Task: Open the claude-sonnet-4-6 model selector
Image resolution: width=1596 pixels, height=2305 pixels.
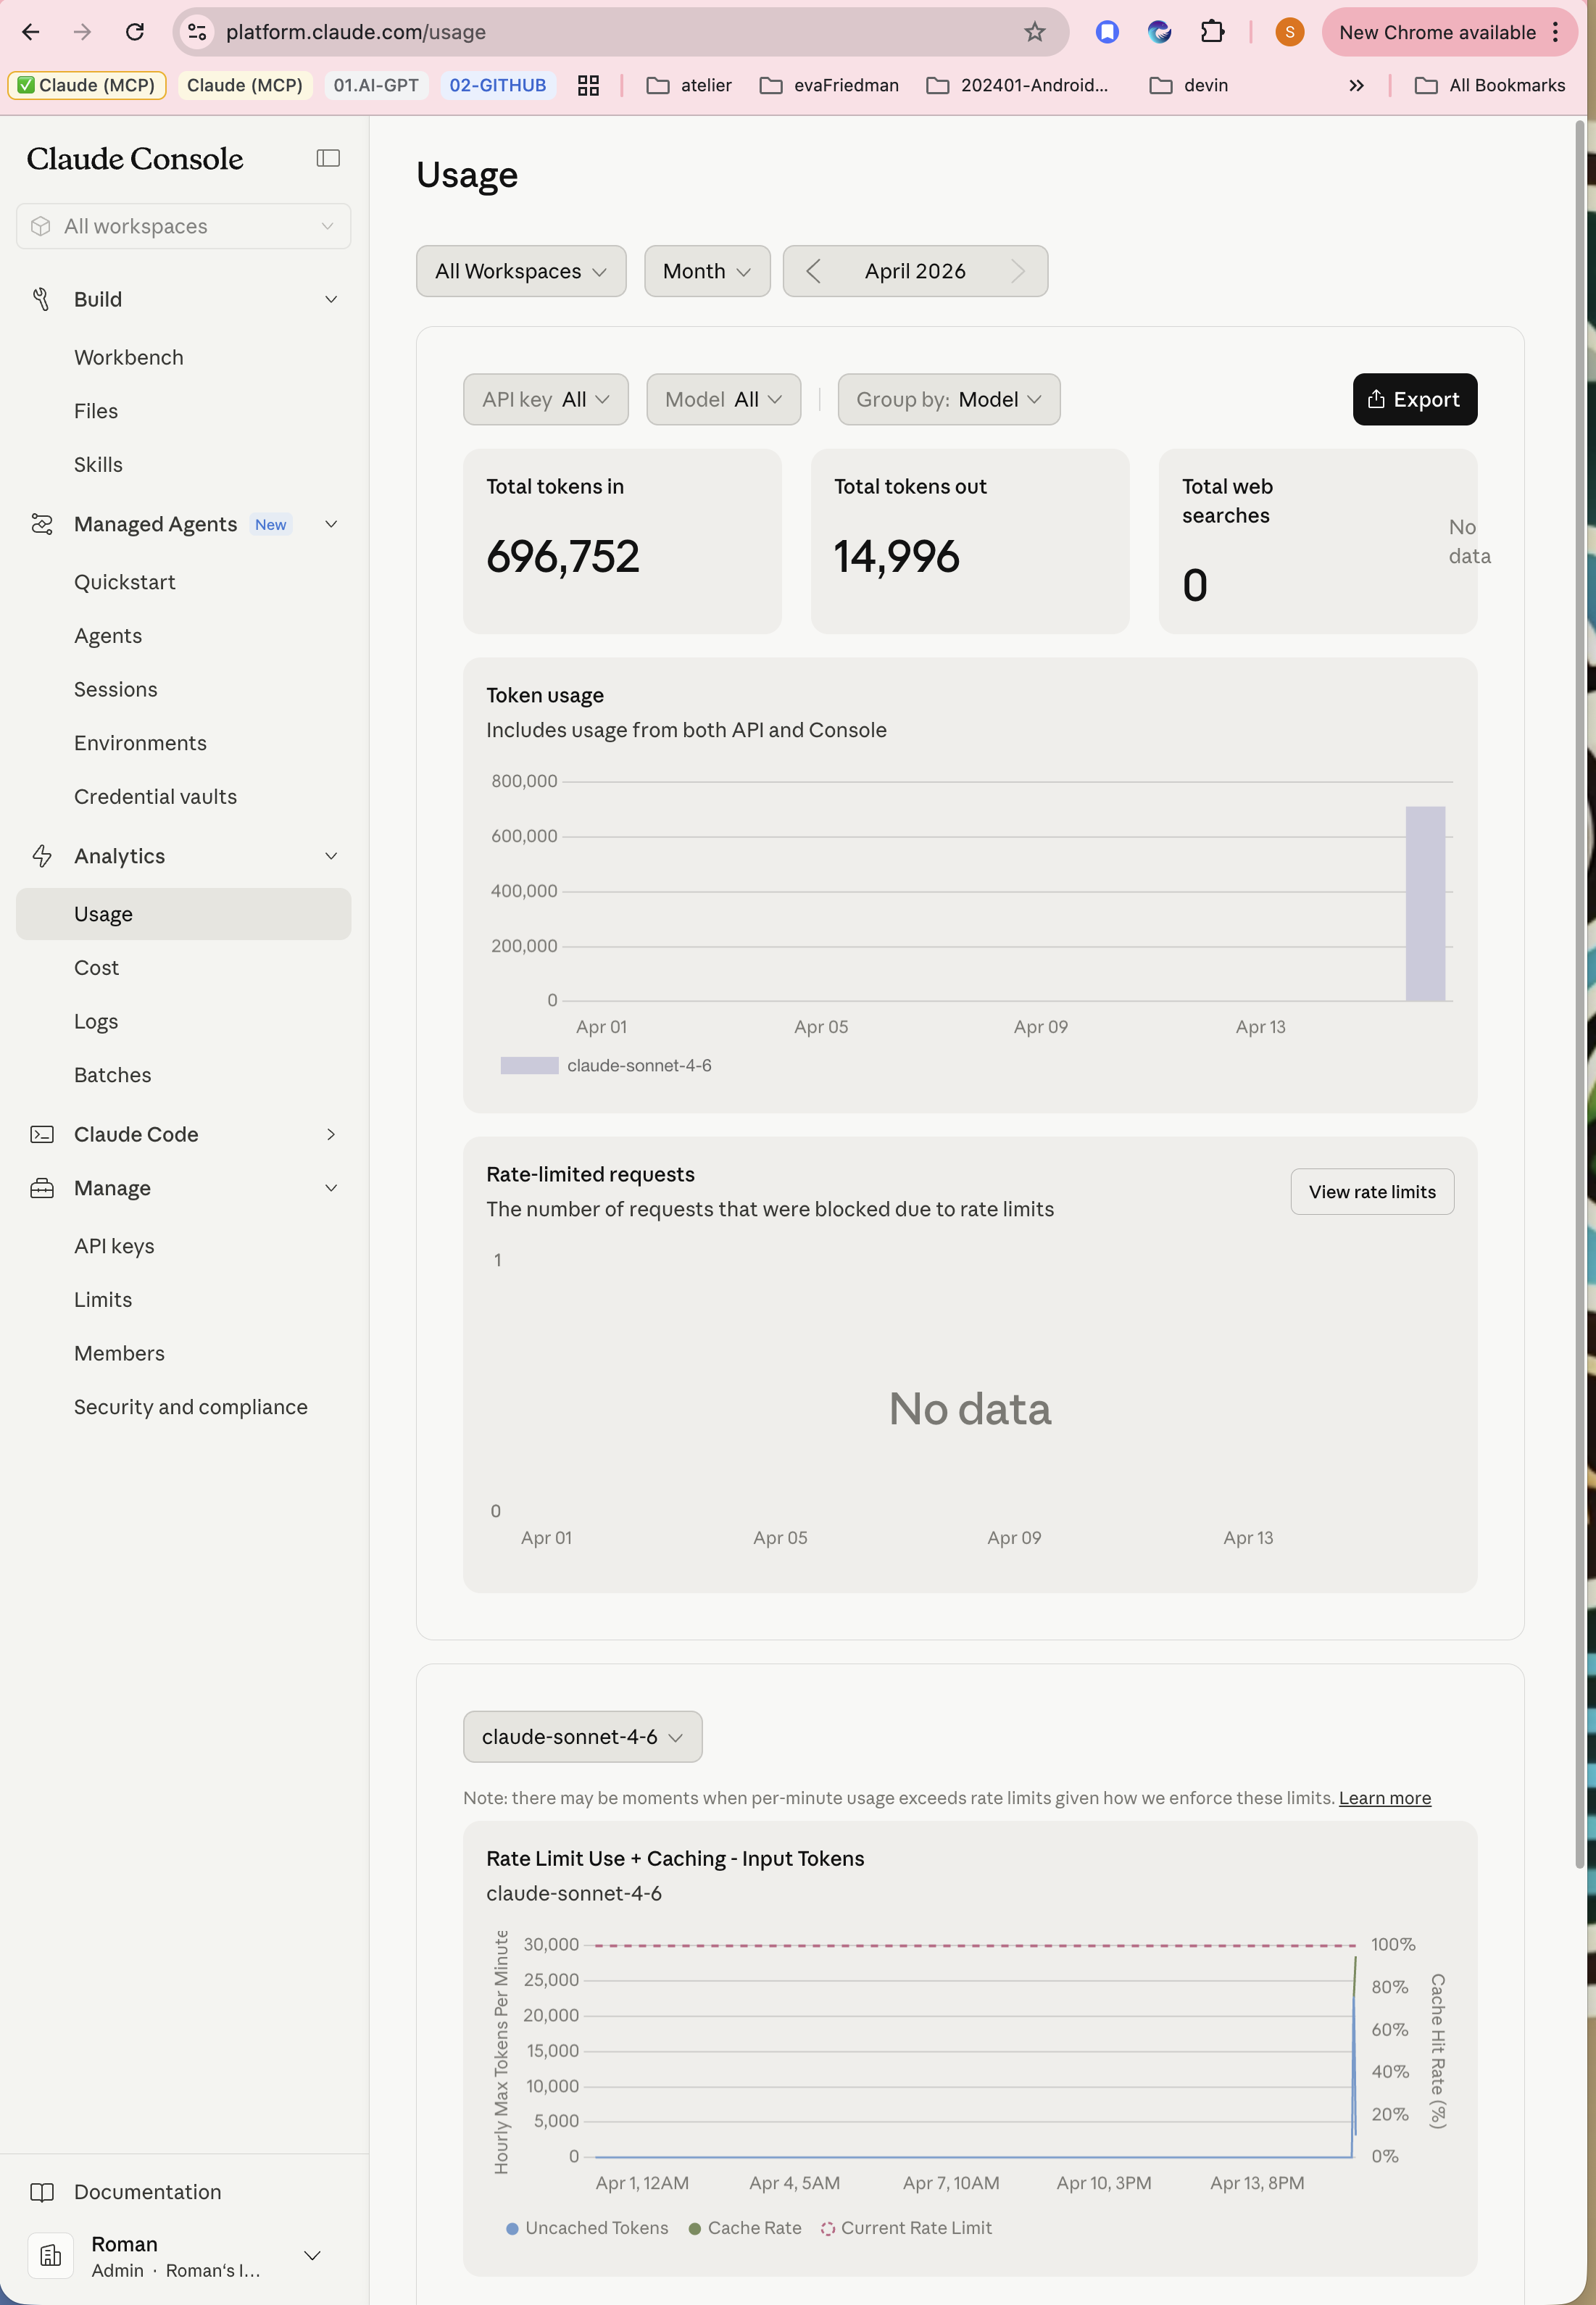Action: tap(583, 1737)
